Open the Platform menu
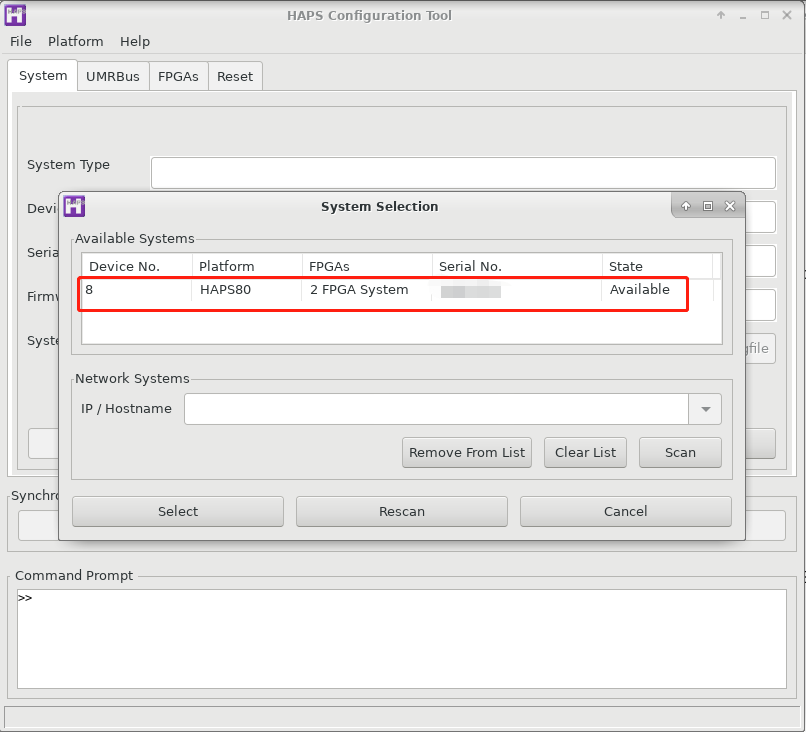This screenshot has height=732, width=806. point(76,41)
